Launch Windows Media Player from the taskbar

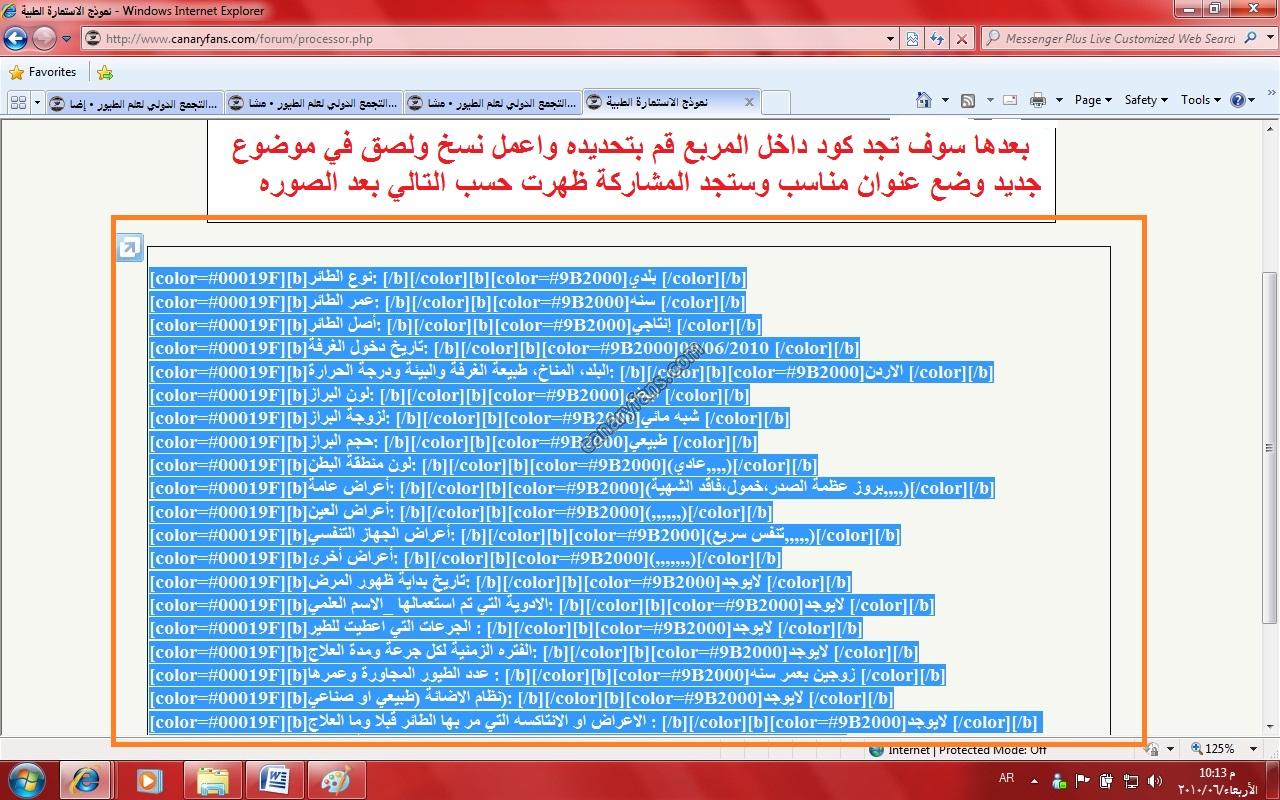(x=148, y=779)
